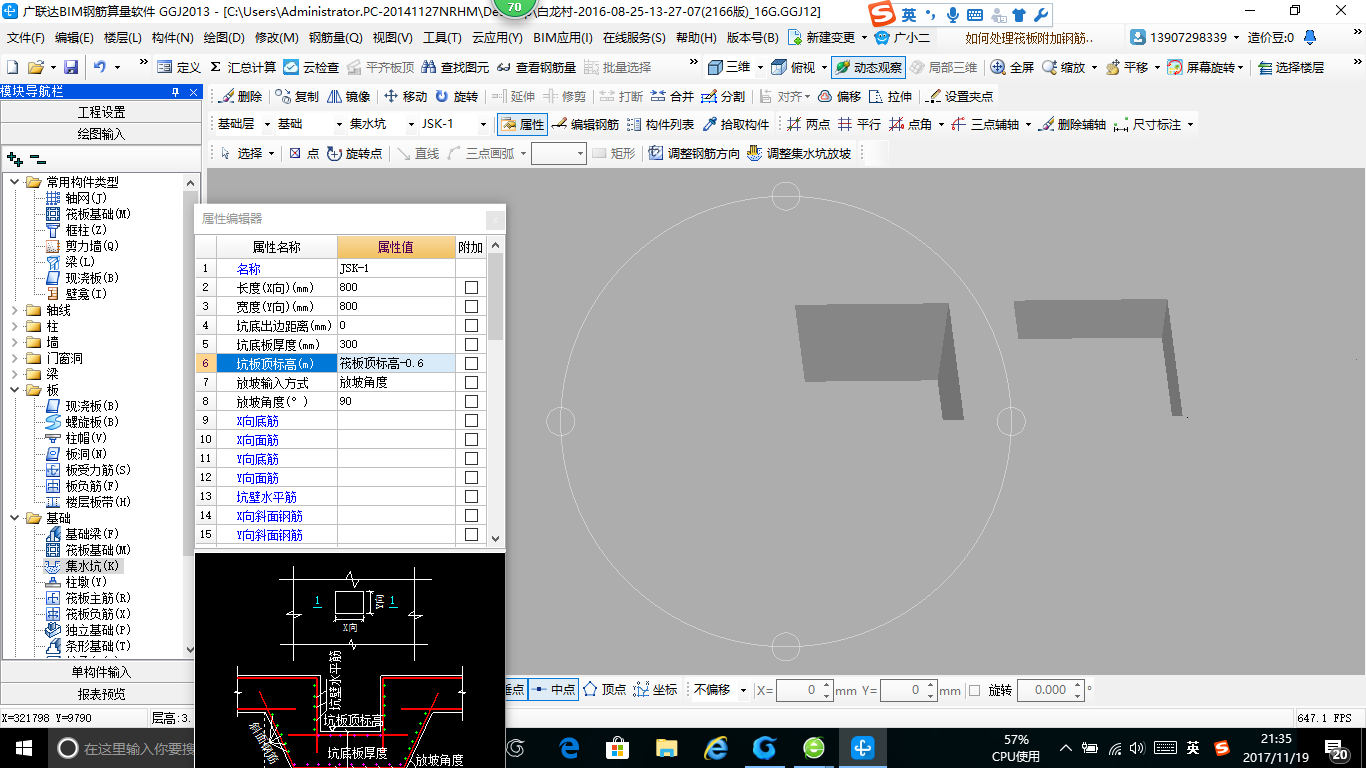1366x768 pixels.
Task: Open the 帮助(H) menu
Action: (696, 38)
